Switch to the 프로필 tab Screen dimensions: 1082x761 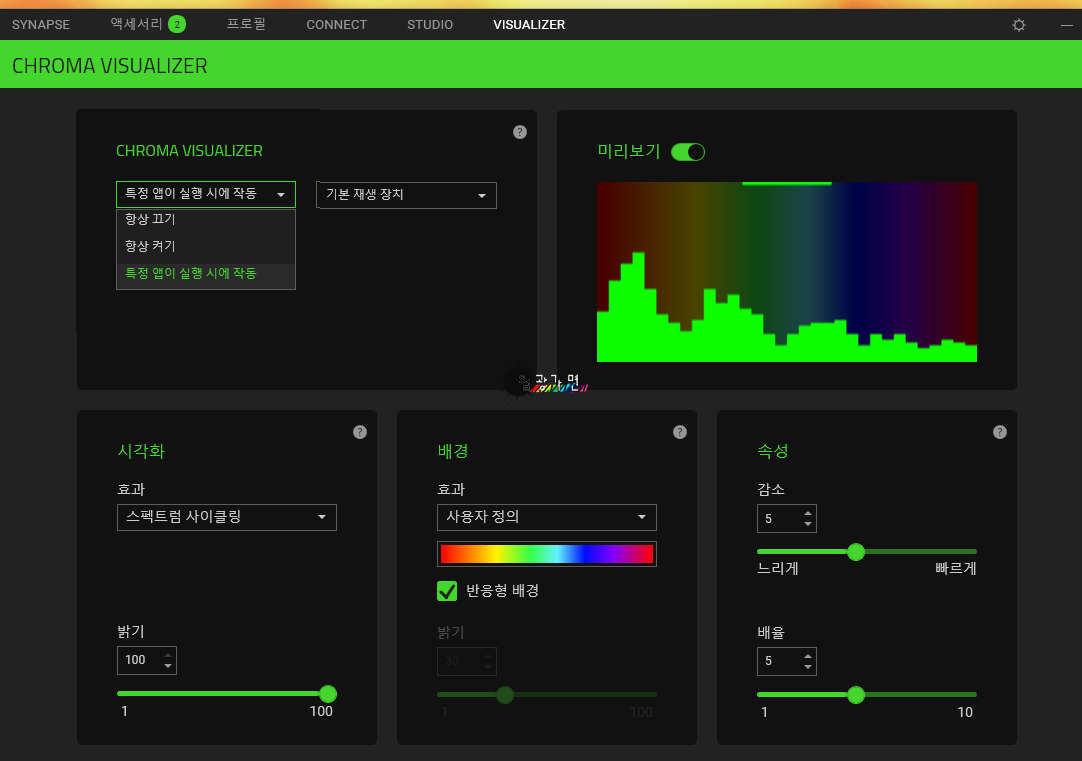coord(246,24)
